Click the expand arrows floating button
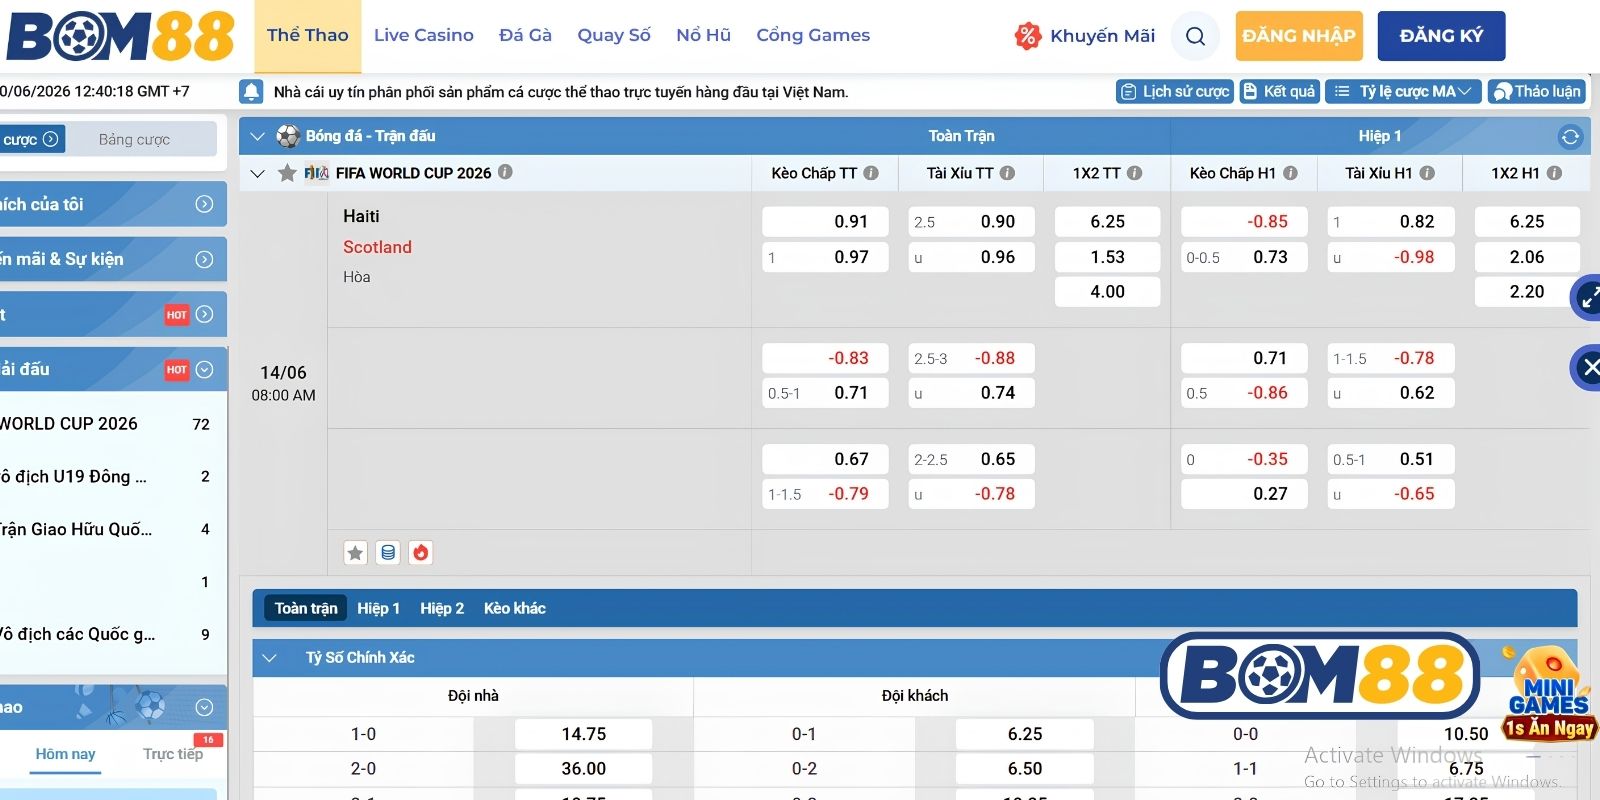Image resolution: width=1600 pixels, height=800 pixels. coord(1588,298)
